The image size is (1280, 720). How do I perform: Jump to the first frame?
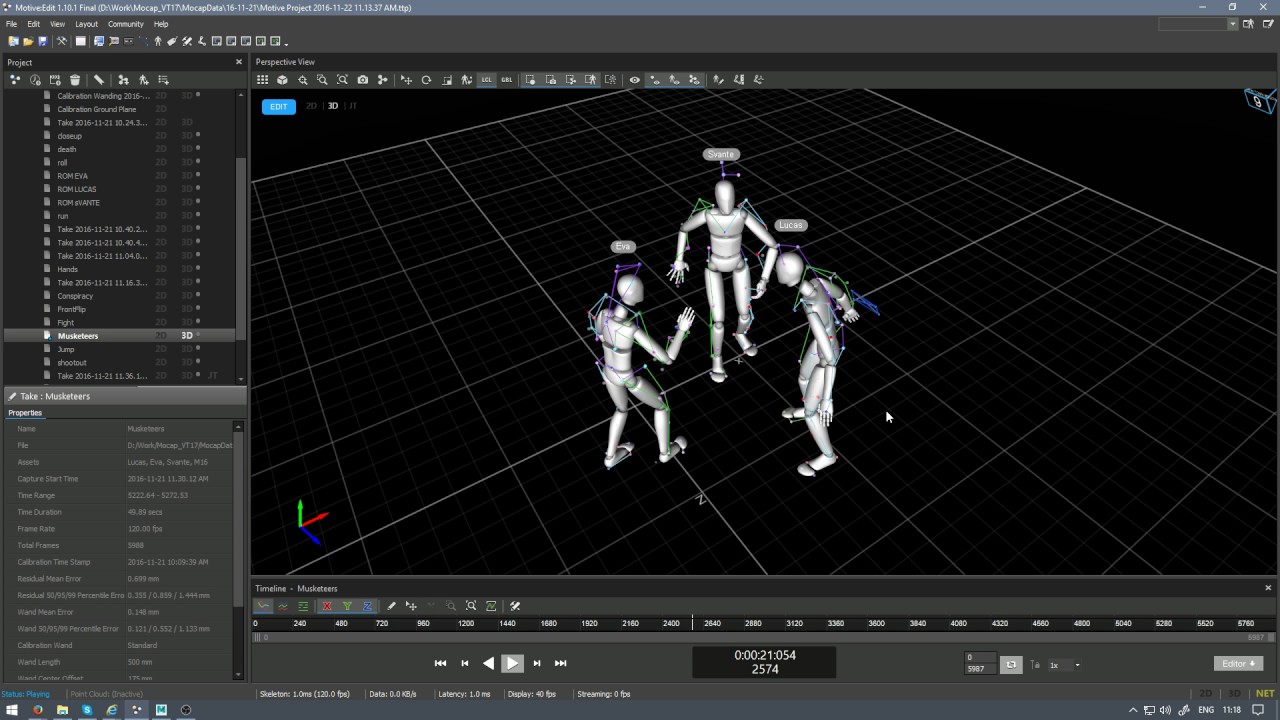pyautogui.click(x=440, y=663)
